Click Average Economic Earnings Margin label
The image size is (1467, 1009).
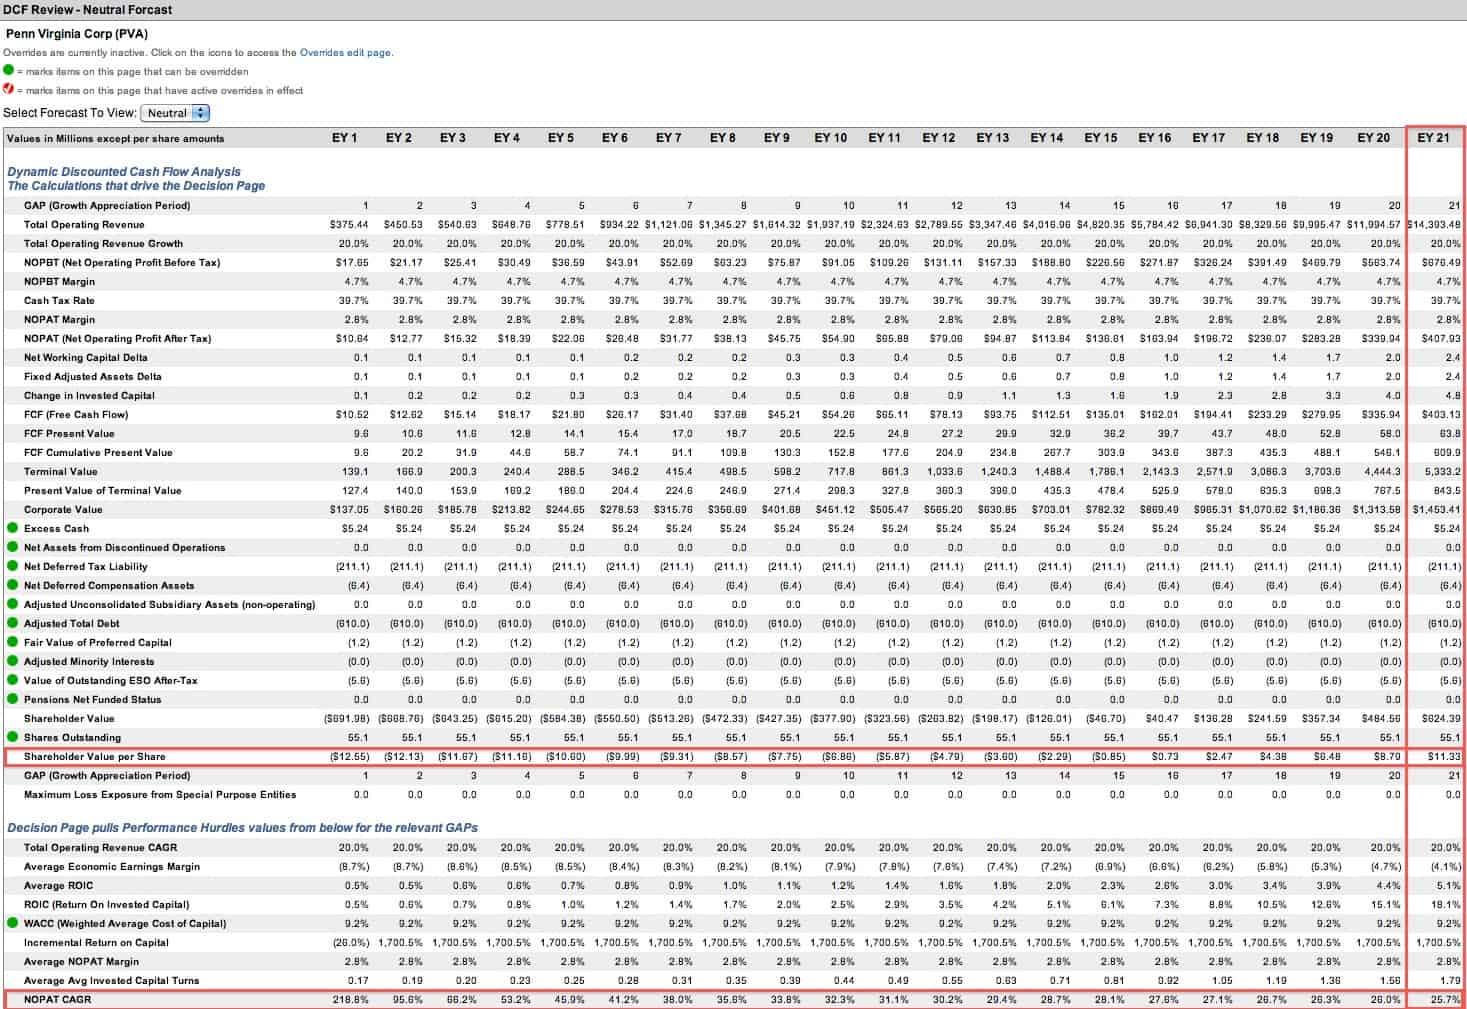click(x=112, y=866)
